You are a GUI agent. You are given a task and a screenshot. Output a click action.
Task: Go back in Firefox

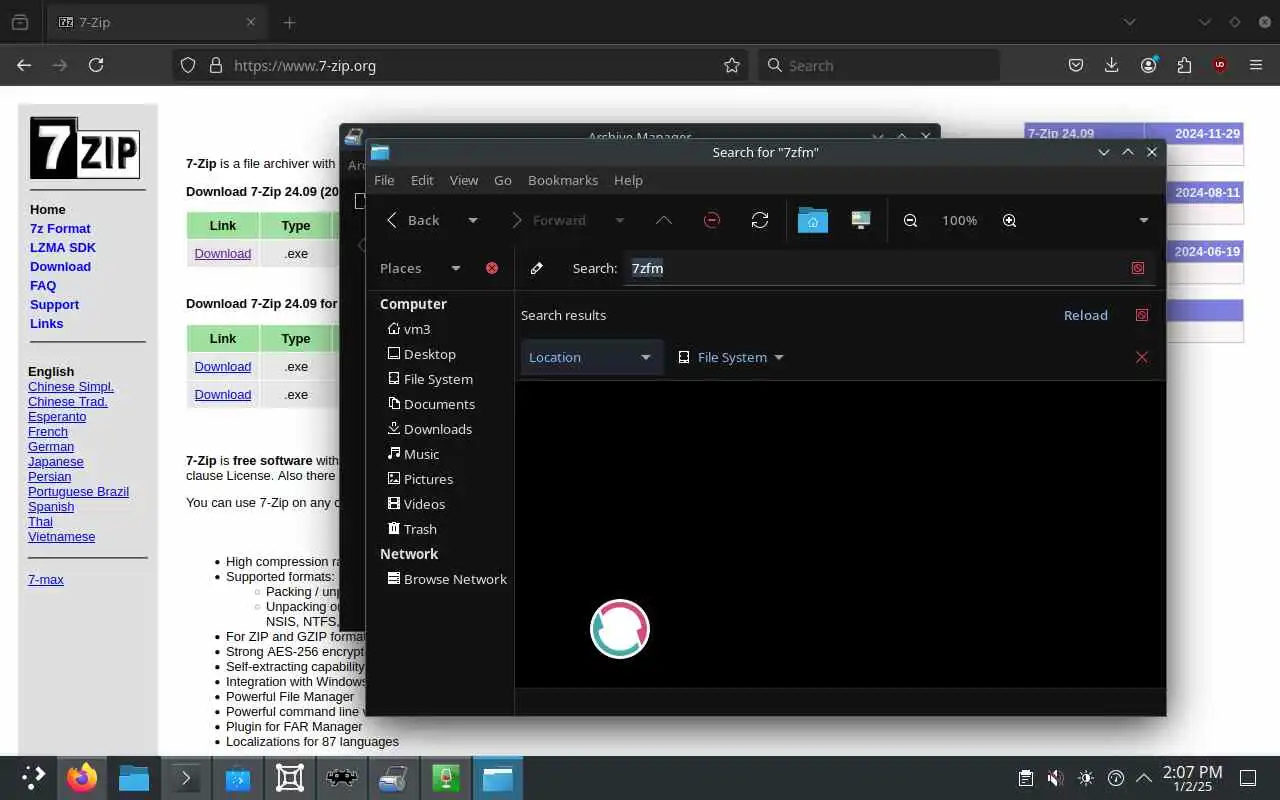coord(24,65)
